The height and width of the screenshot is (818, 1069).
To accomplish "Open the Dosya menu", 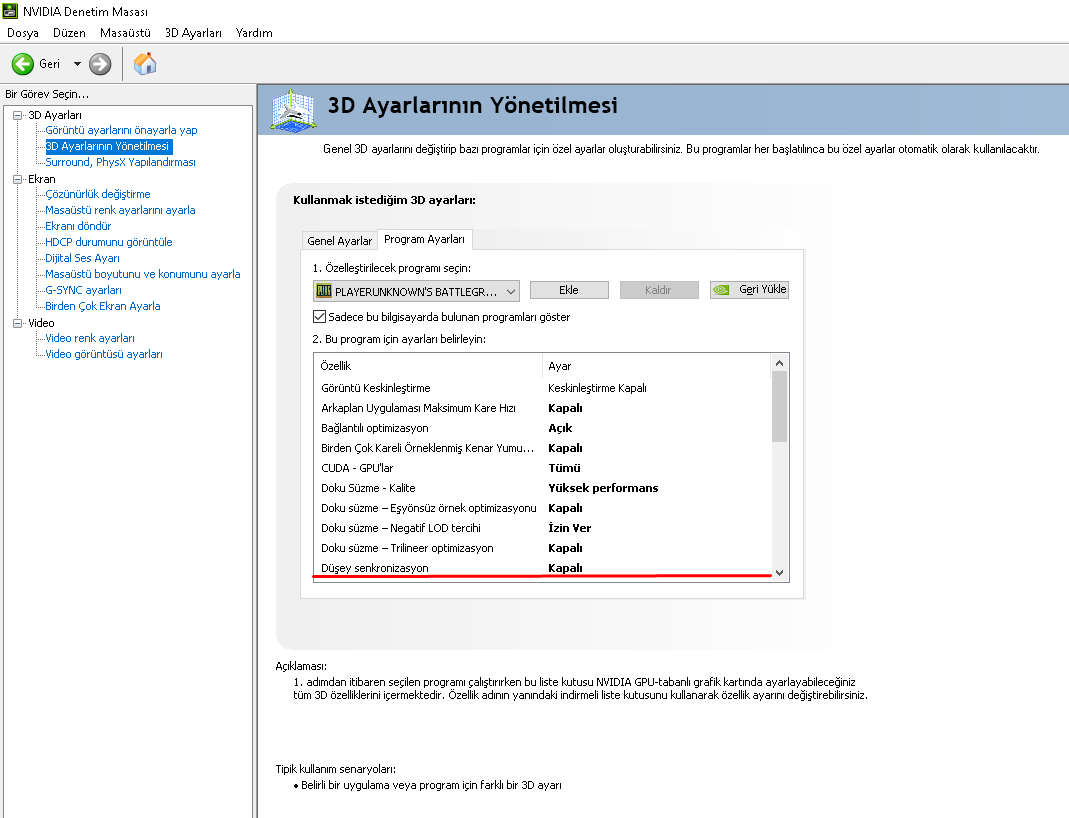I will click(x=22, y=33).
